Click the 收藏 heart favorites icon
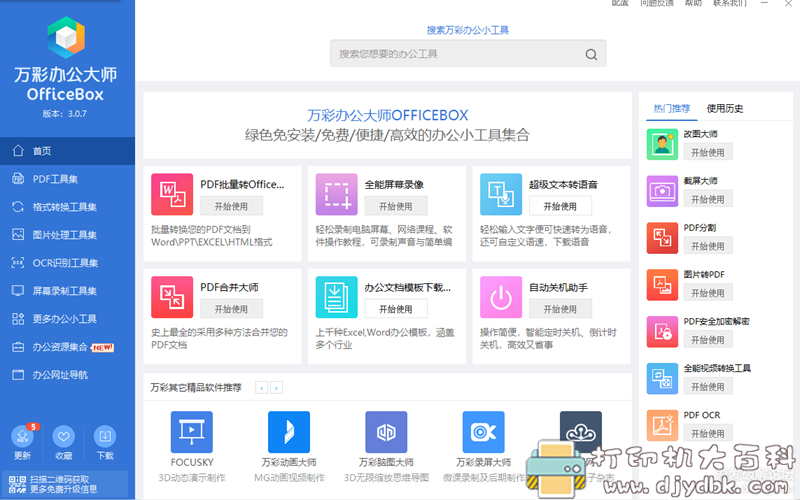 point(63,436)
